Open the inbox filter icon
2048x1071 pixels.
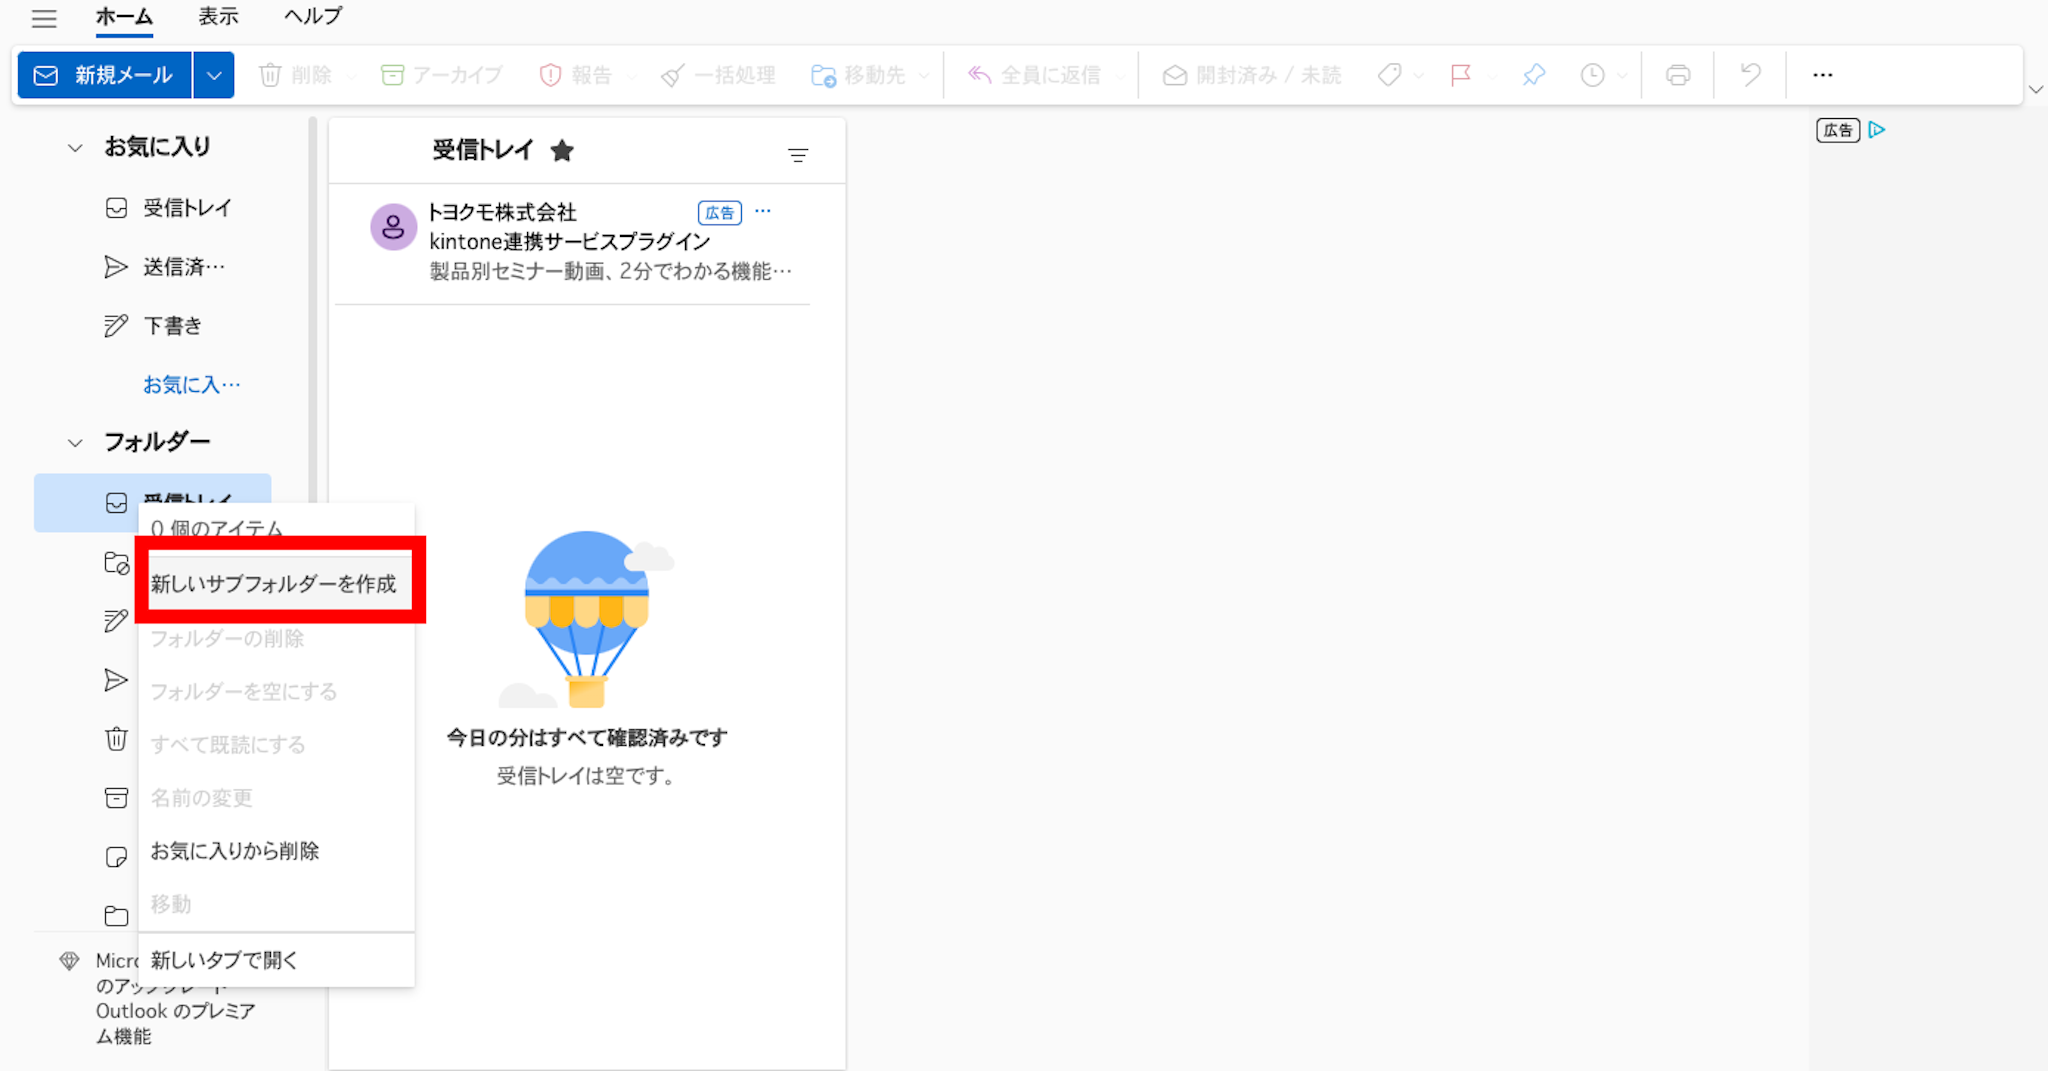(x=797, y=155)
